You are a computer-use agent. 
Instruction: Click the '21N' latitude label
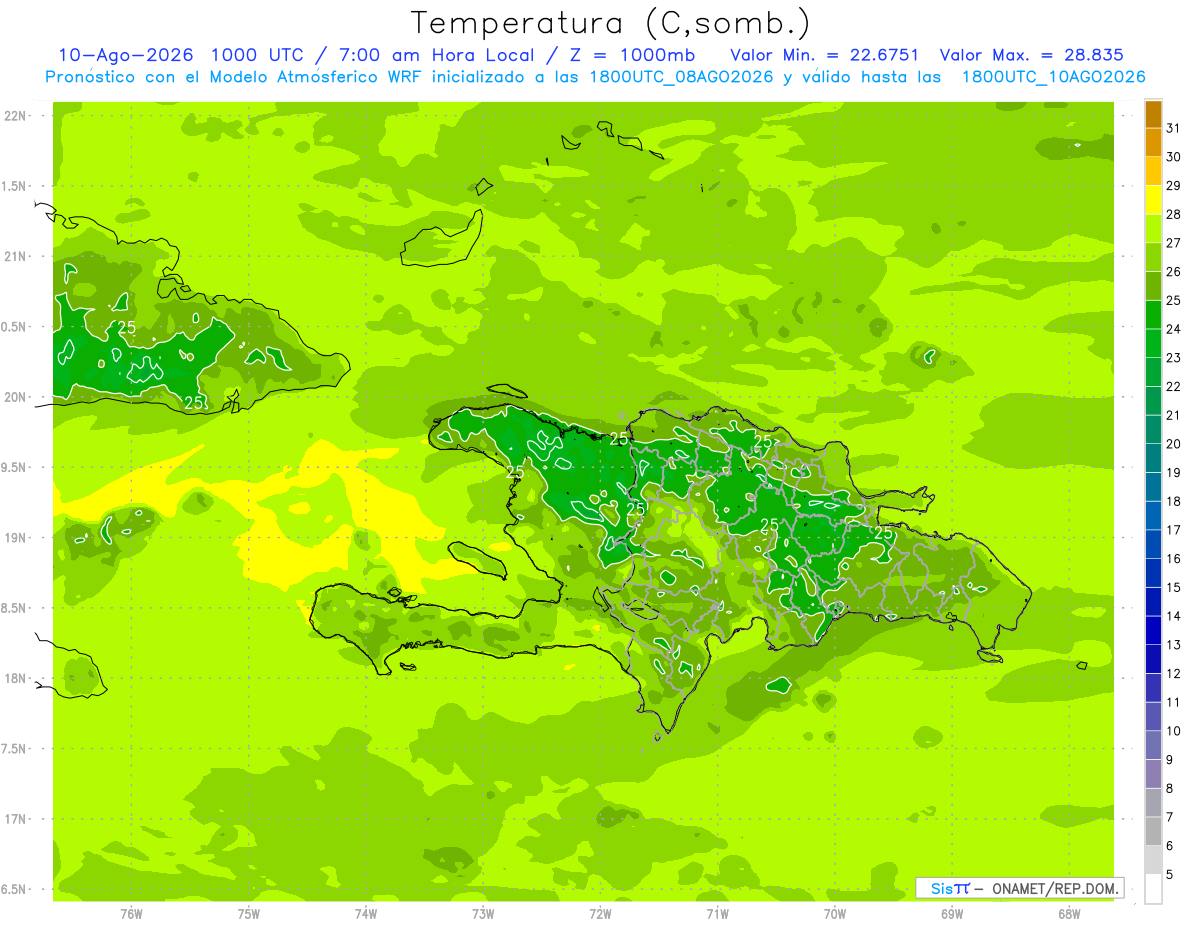click(x=17, y=257)
